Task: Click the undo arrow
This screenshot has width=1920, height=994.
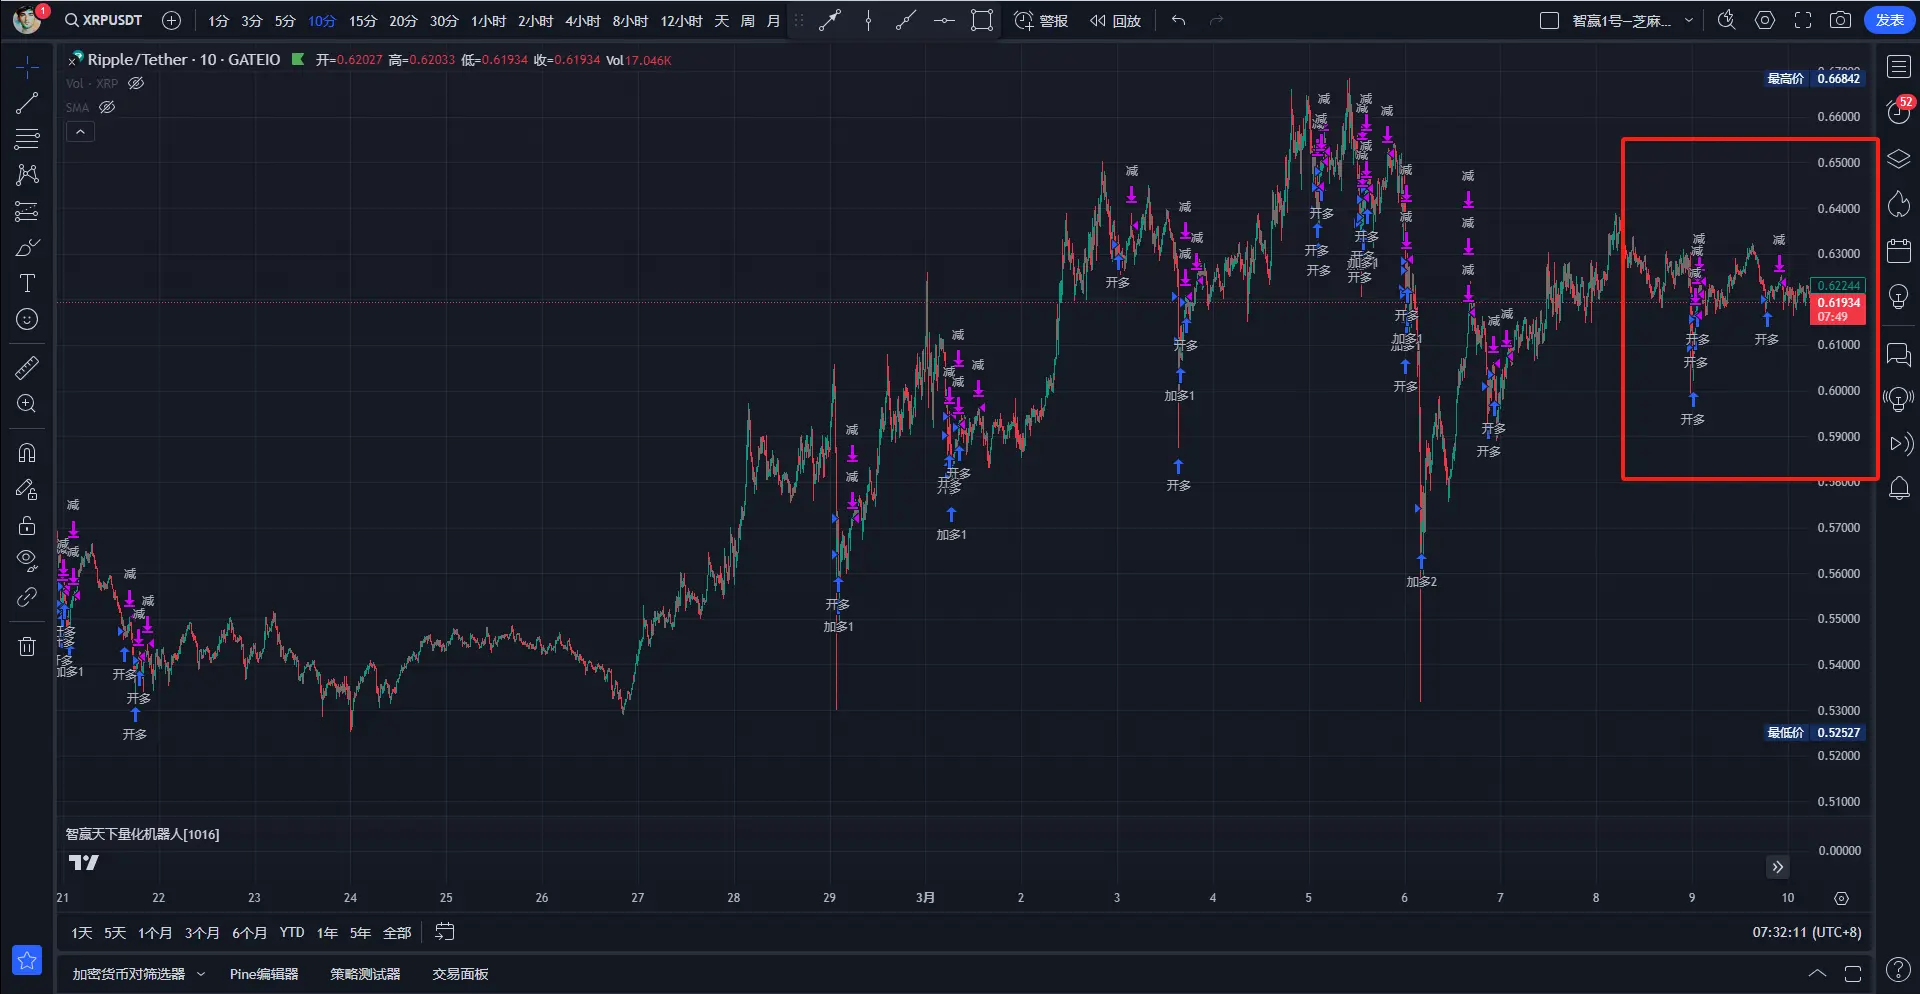Action: [x=1179, y=20]
